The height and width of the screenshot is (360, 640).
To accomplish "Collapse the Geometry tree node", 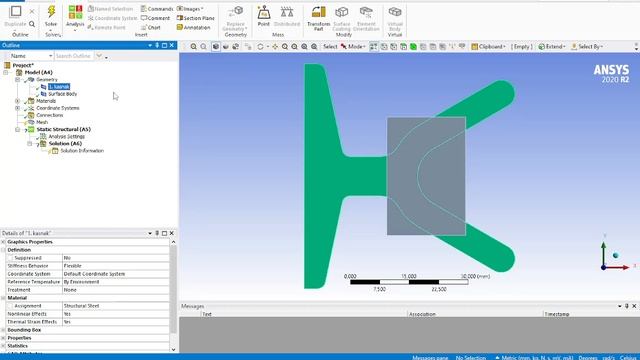I will click(x=17, y=80).
